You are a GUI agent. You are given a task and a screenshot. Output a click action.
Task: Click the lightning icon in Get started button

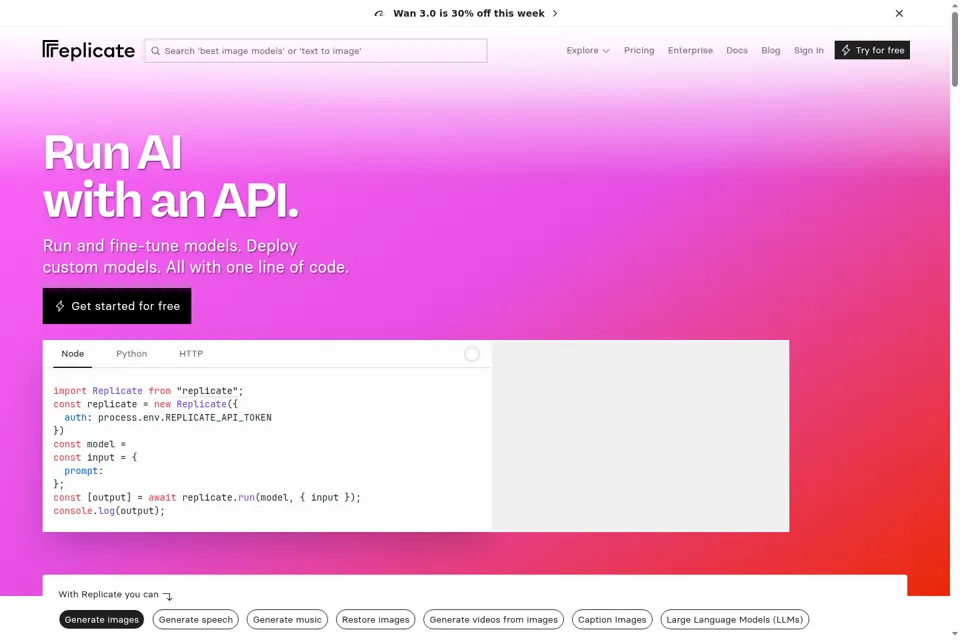tap(60, 306)
